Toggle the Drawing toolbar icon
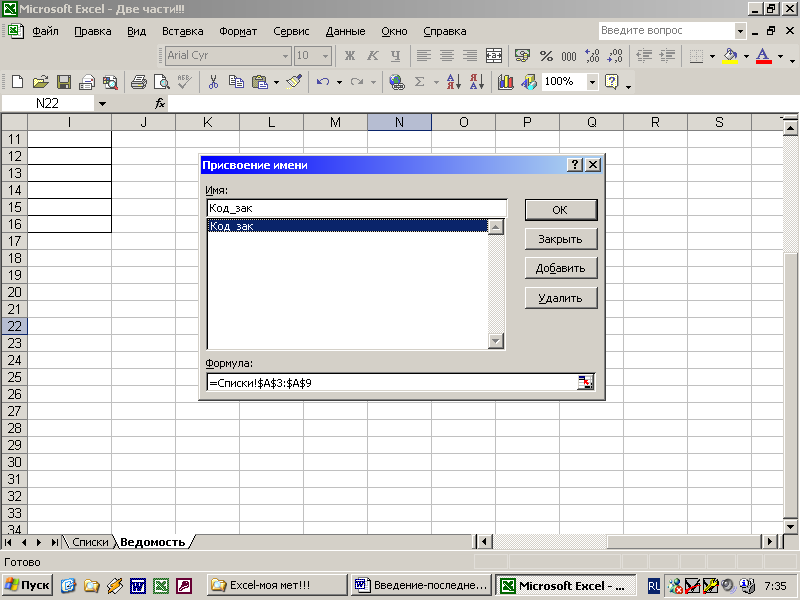The height and width of the screenshot is (600, 800). pyautogui.click(x=529, y=82)
